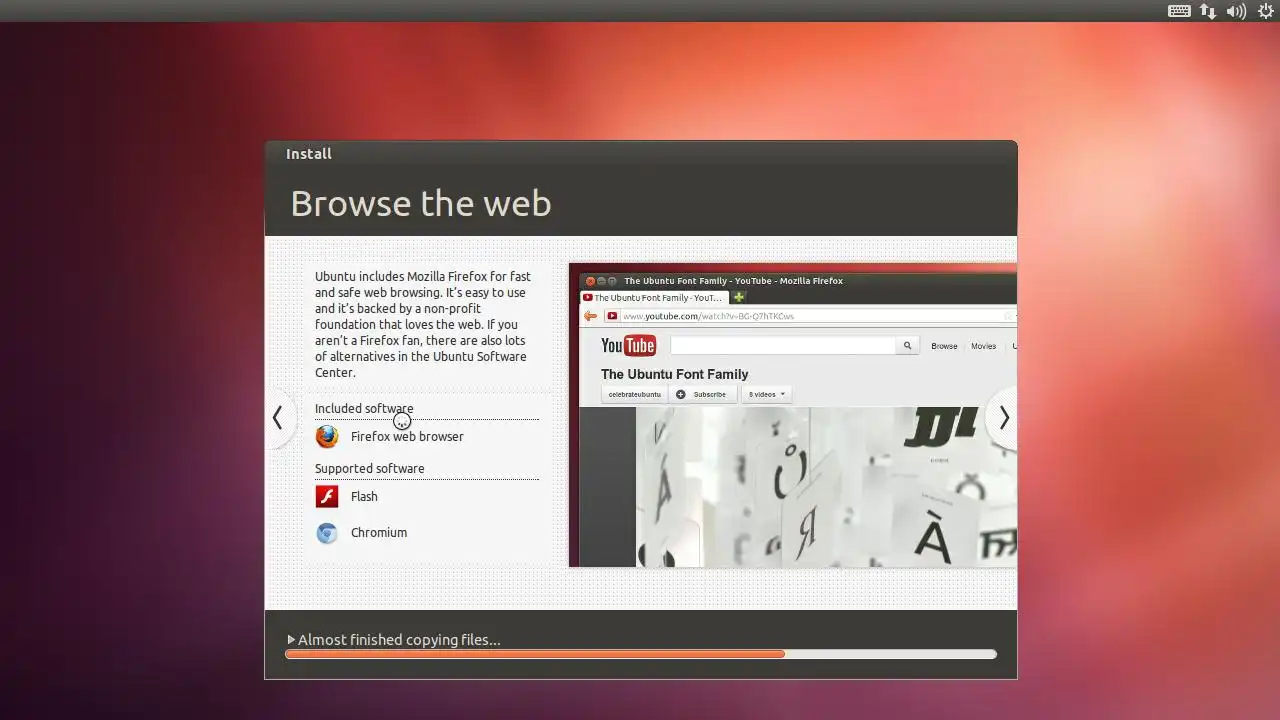The image size is (1280, 720).
Task: Click 'The Ubuntu Font Family' video title
Action: coord(675,374)
